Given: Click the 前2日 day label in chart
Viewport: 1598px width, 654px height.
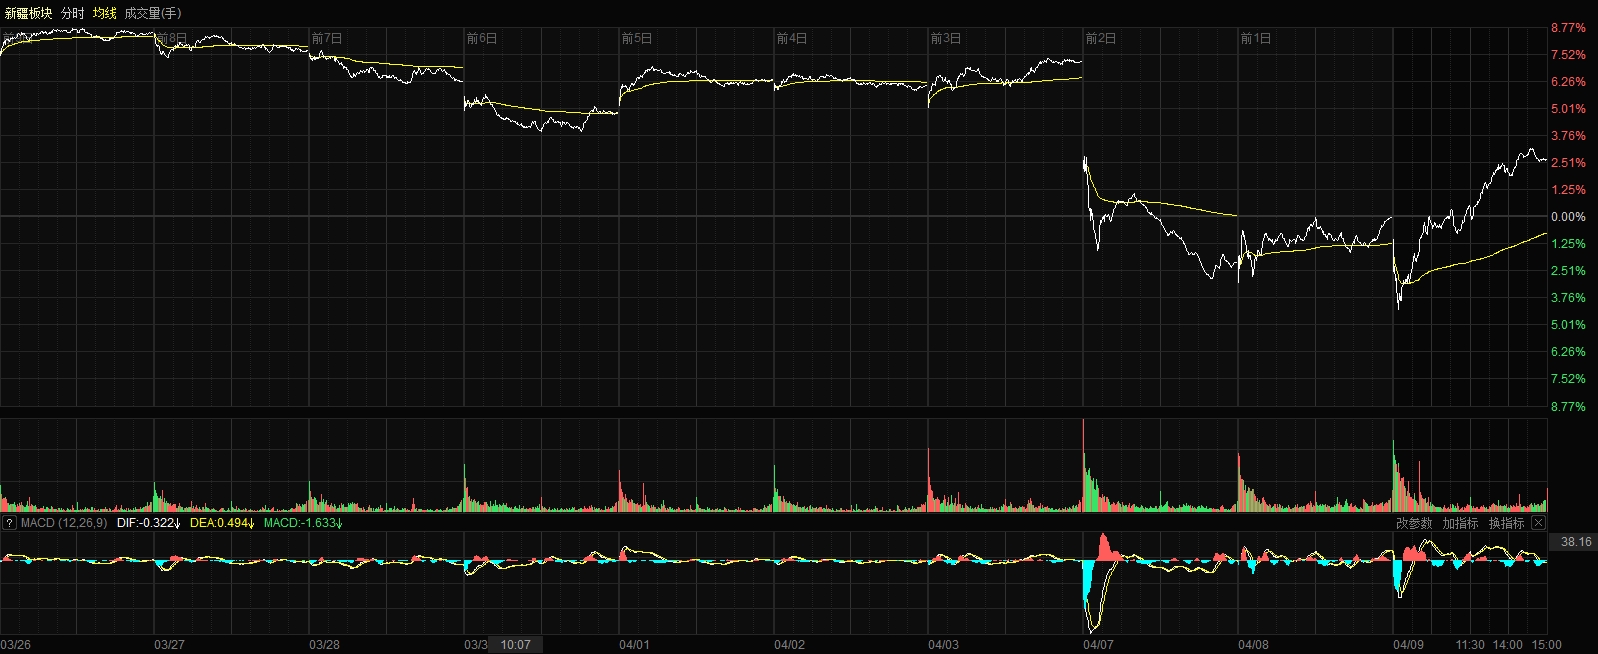Looking at the screenshot, I should [x=1101, y=39].
